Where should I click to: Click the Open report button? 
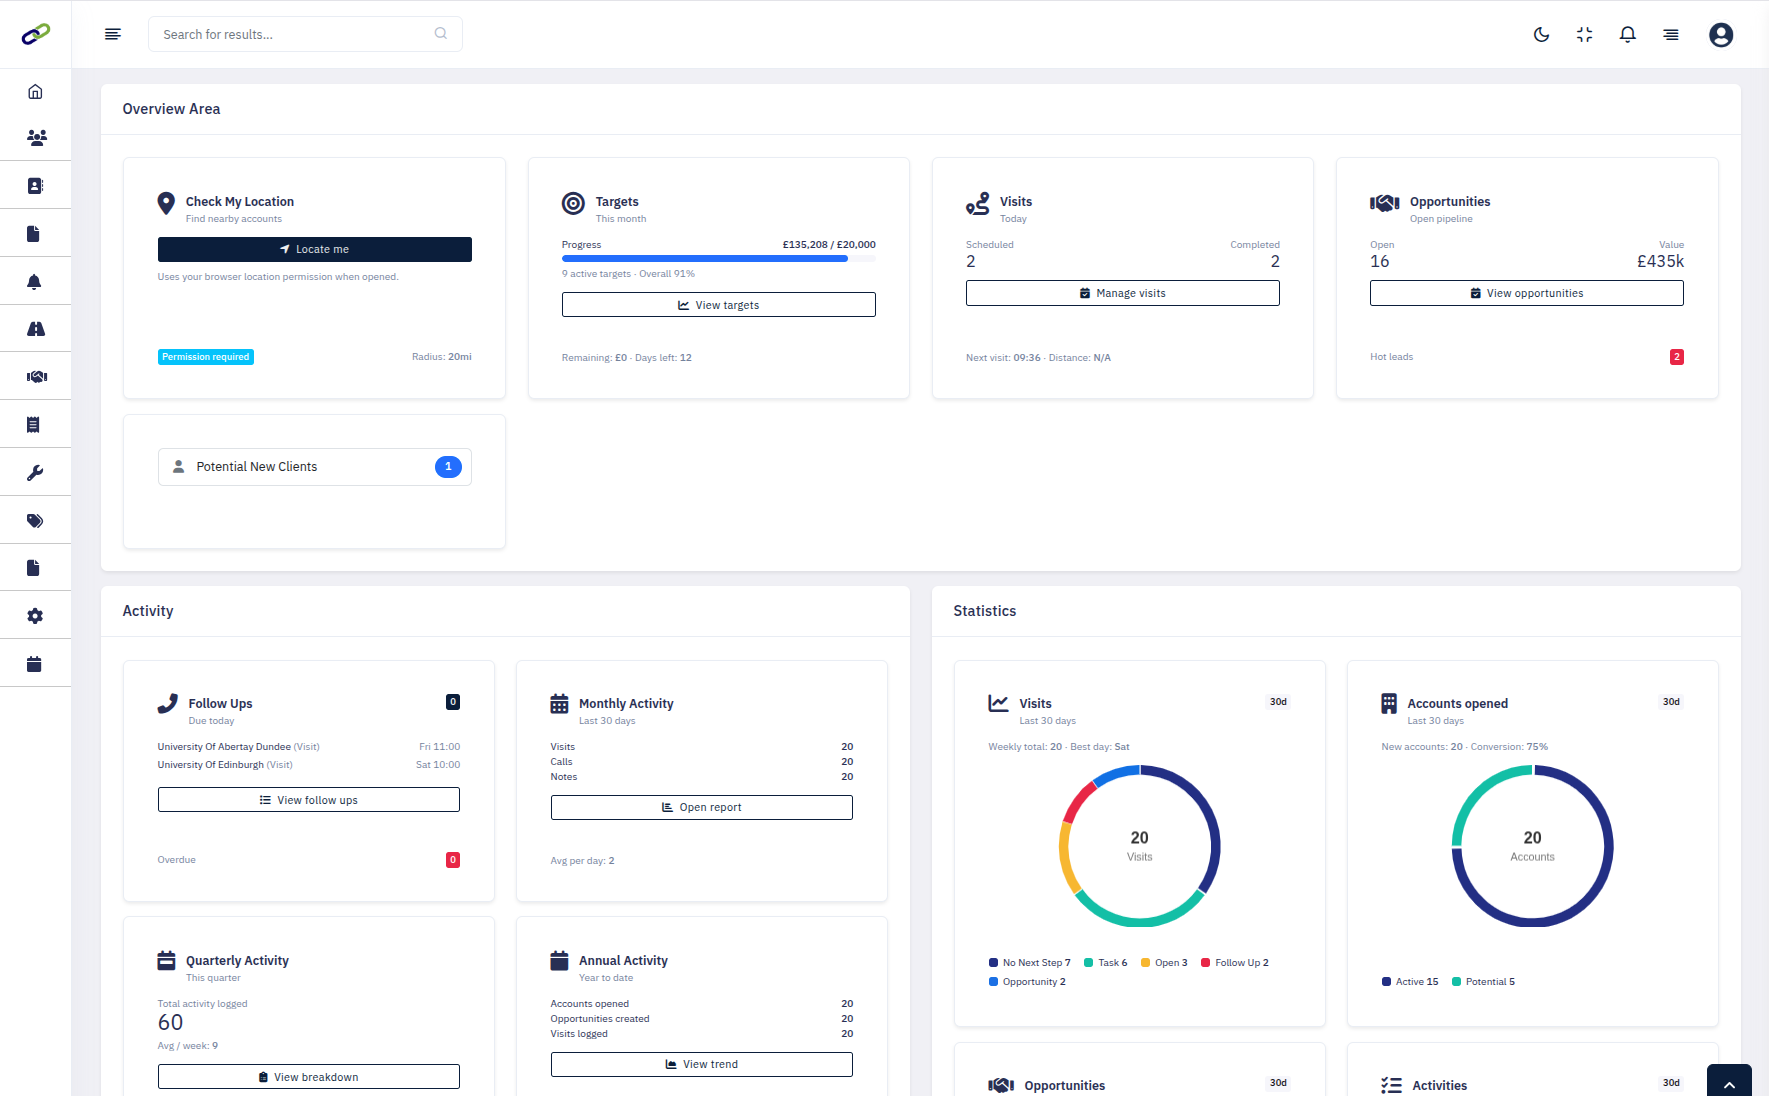tap(702, 807)
